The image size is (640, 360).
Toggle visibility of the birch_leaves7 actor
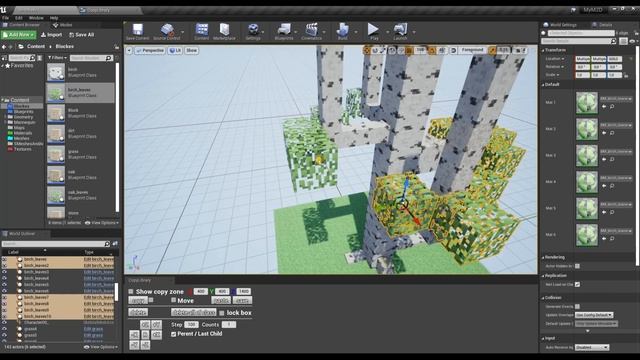(4, 297)
